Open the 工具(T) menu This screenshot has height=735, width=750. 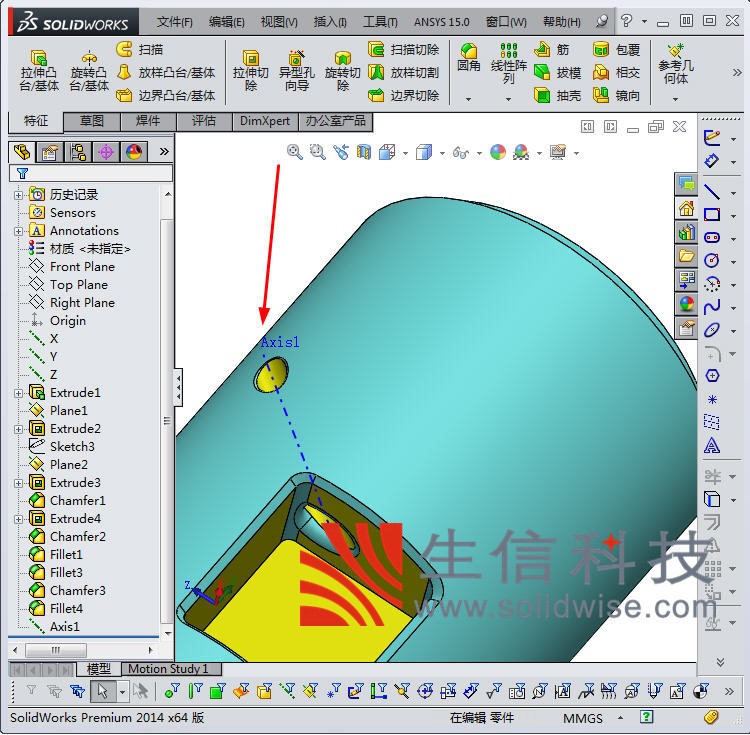(x=380, y=22)
